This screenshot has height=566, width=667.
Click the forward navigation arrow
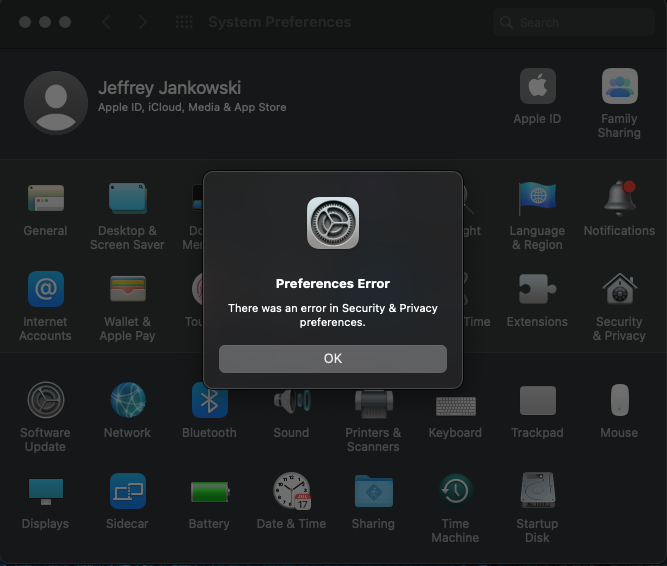click(x=143, y=22)
